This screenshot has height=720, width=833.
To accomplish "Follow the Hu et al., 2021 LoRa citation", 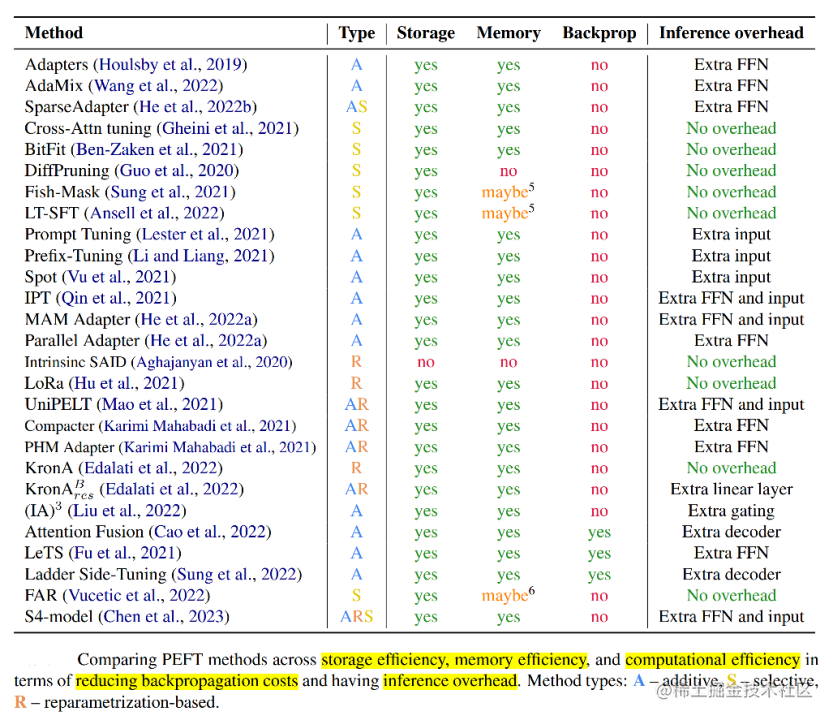I will pos(126,384).
